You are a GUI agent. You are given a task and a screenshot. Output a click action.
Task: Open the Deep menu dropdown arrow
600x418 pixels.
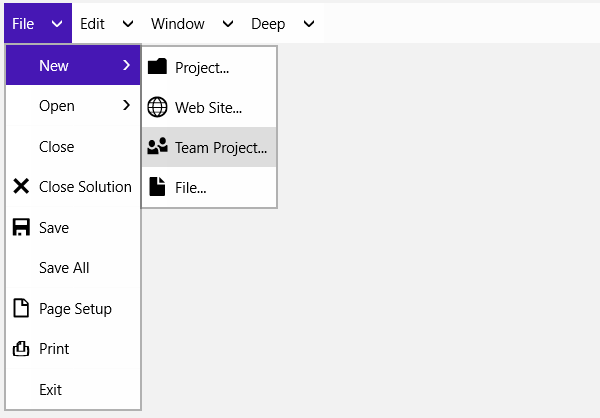308,23
